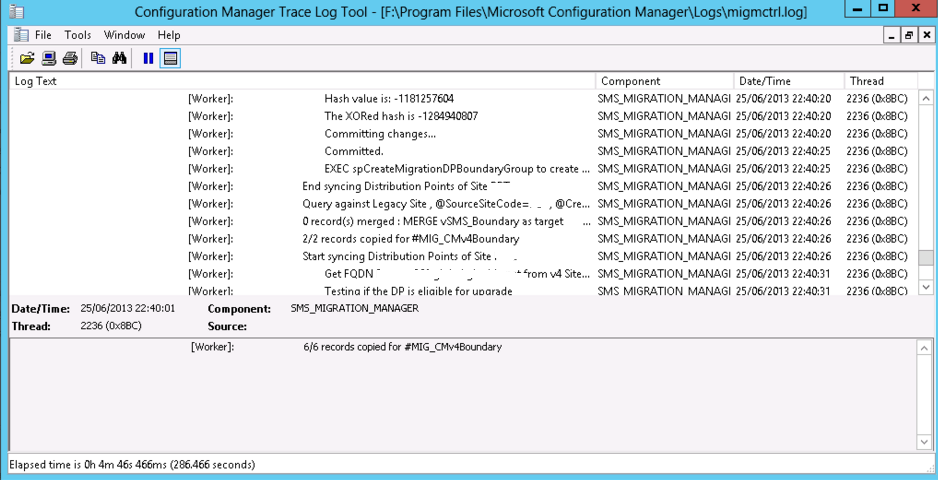Select the 'Committed.' log row
This screenshot has height=480, width=938.
click(x=464, y=151)
